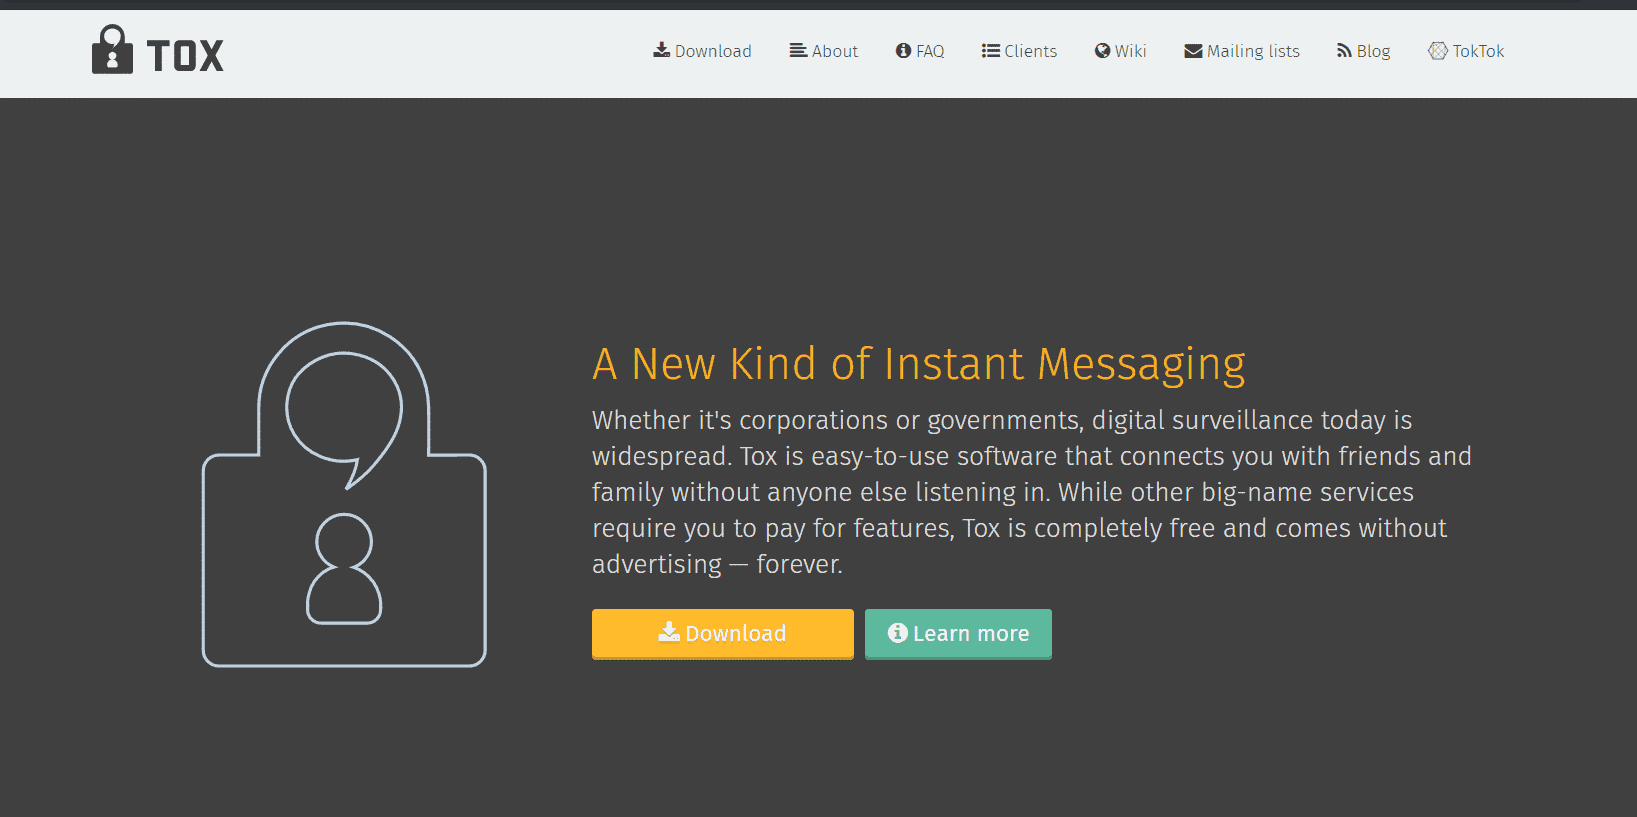Viewport: 1637px width, 817px height.
Task: Open the Mailing lists text link
Action: [1253, 51]
